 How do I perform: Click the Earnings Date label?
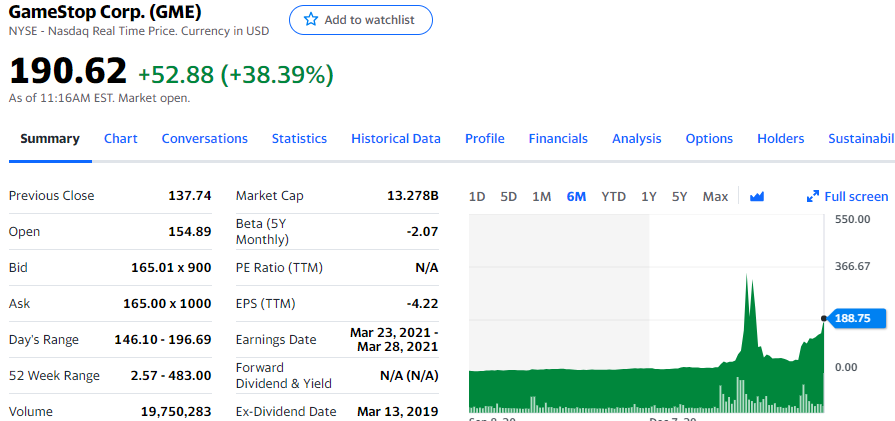click(276, 339)
